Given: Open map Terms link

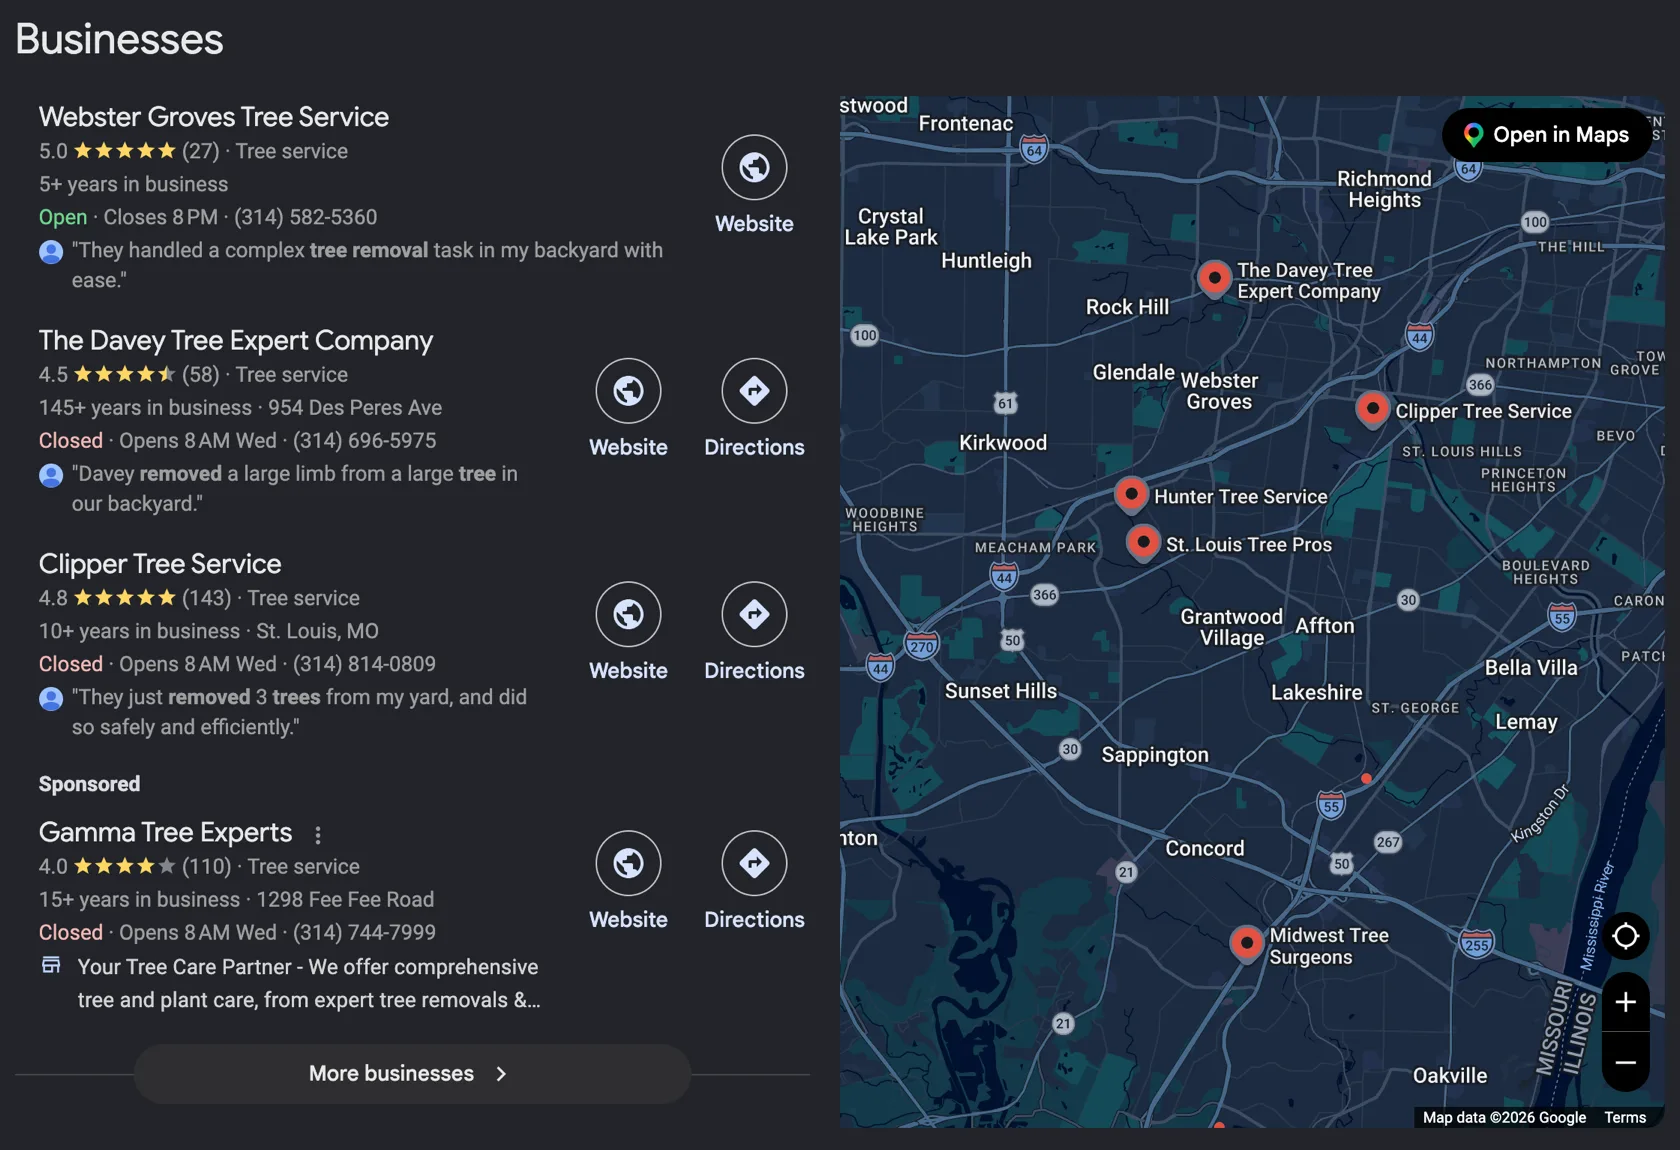Looking at the screenshot, I should pos(1625,1118).
